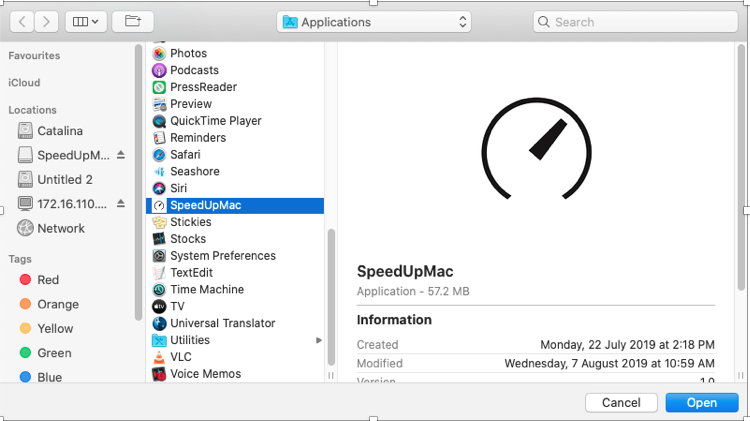This screenshot has width=750, height=421.
Task: Click the Stocks app icon
Action: coord(159,239)
